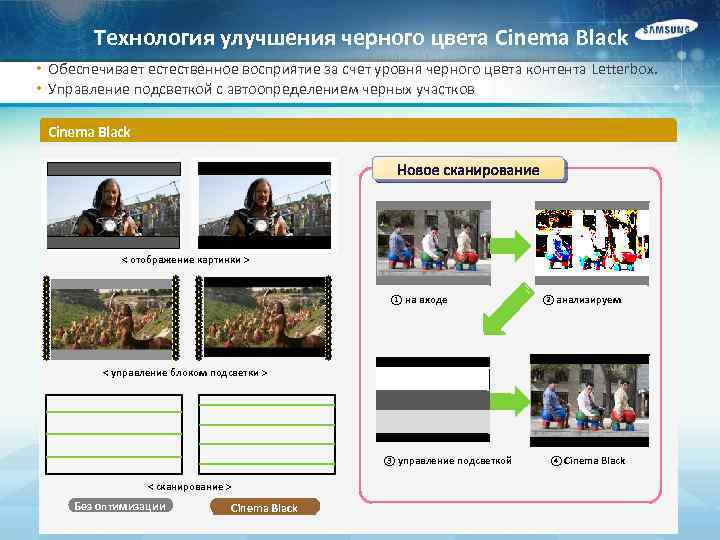The image size is (720, 540).
Task: Click the gray 'Без оптимизации' button
Action: [x=120, y=506]
